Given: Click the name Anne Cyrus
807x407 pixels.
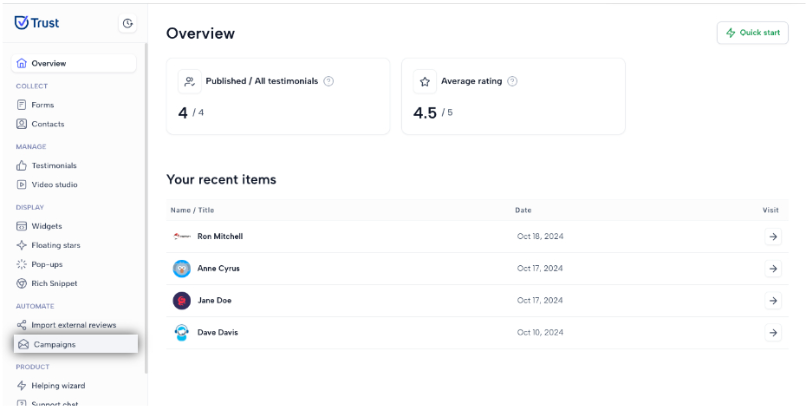Looking at the screenshot, I should tap(219, 269).
